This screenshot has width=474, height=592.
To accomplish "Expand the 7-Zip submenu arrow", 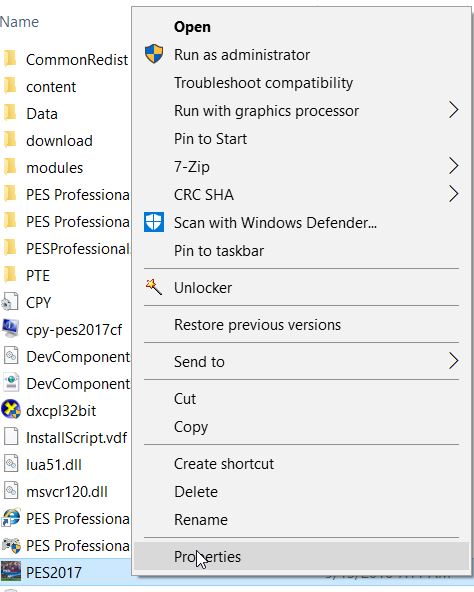I will pyautogui.click(x=453, y=166).
